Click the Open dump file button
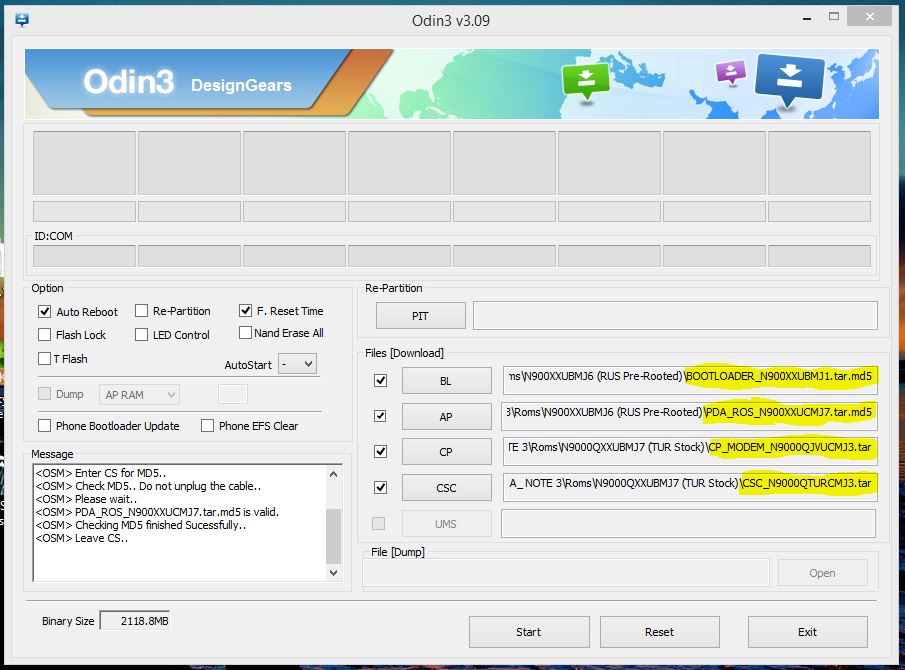 tap(822, 573)
